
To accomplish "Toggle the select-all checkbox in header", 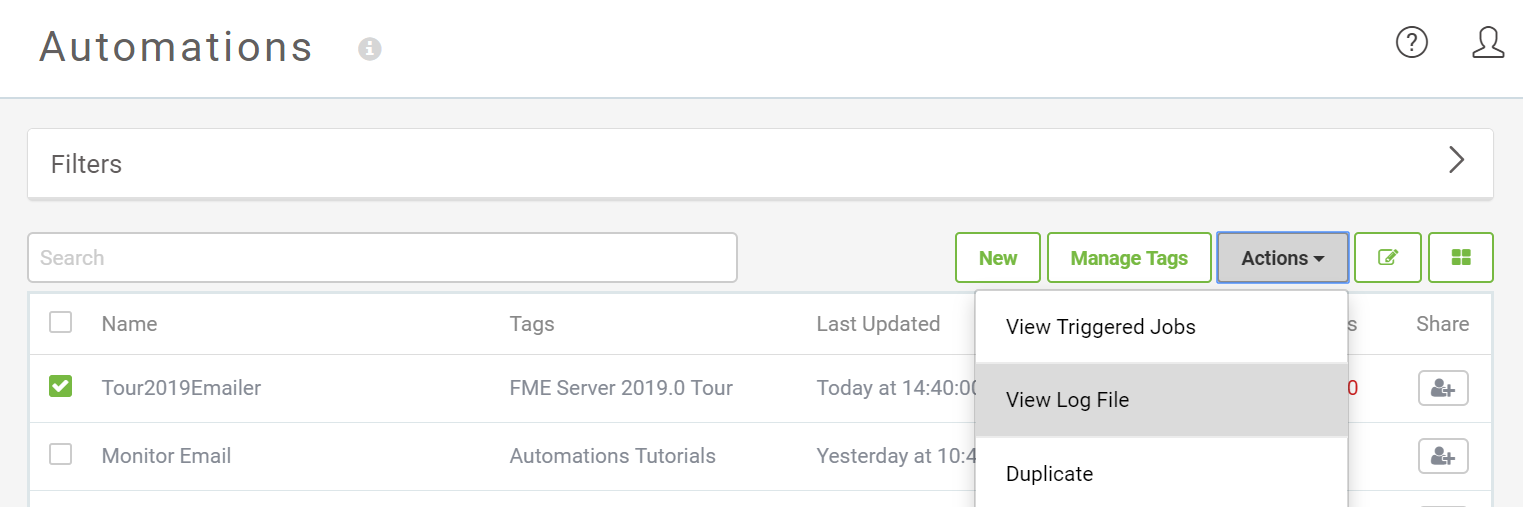I will click(61, 322).
